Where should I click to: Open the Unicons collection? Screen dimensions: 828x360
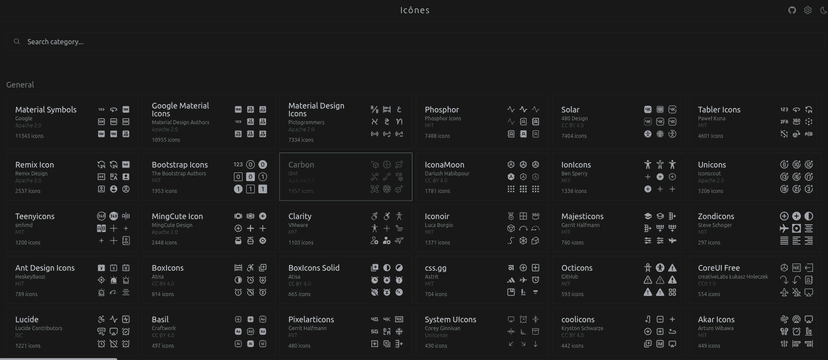(755, 177)
